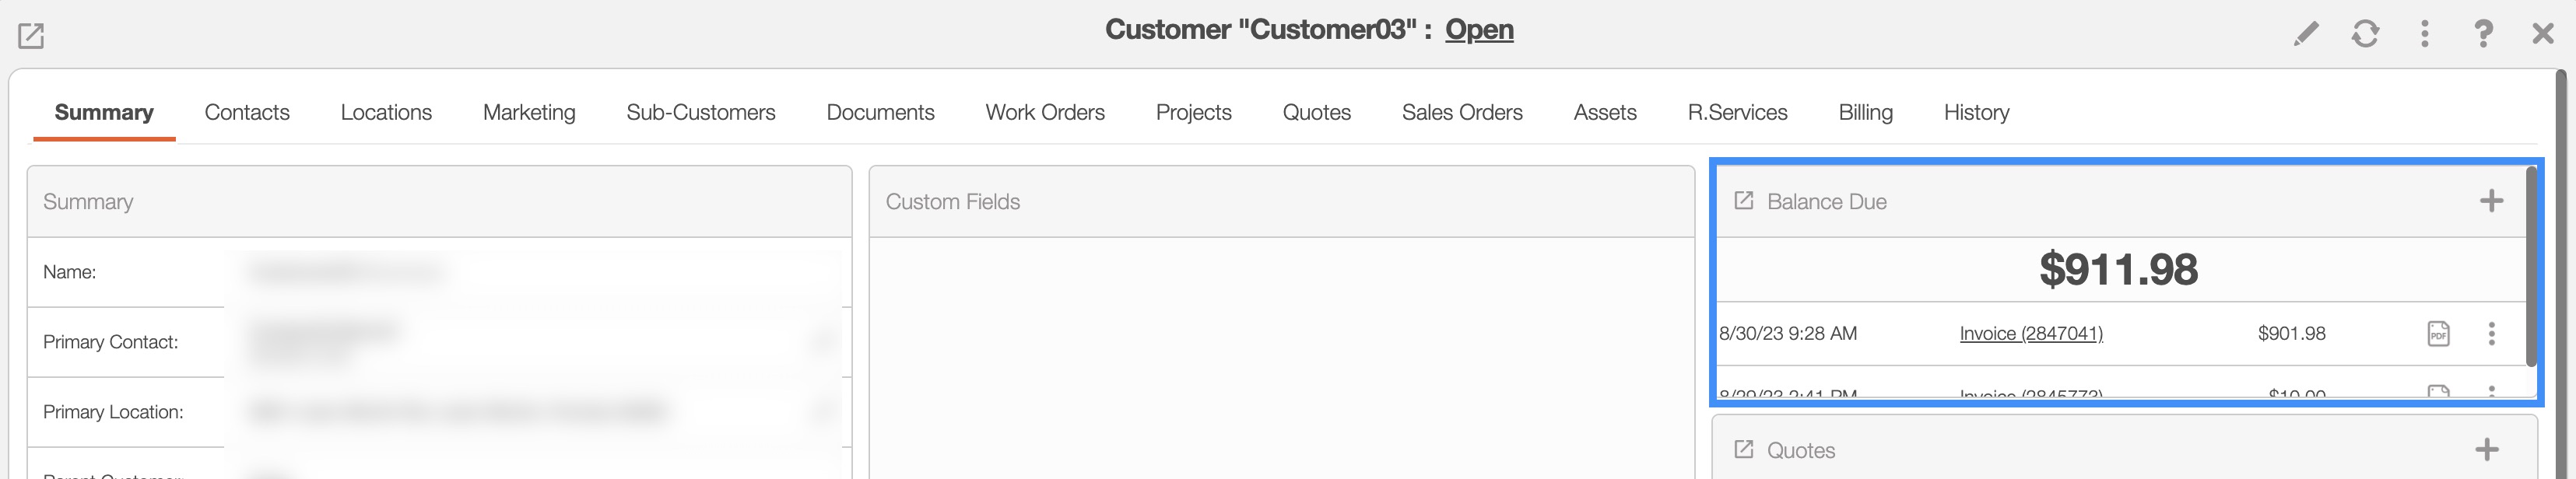Open Balance Due panel in new window
This screenshot has height=479, width=2576.
[x=1743, y=201]
